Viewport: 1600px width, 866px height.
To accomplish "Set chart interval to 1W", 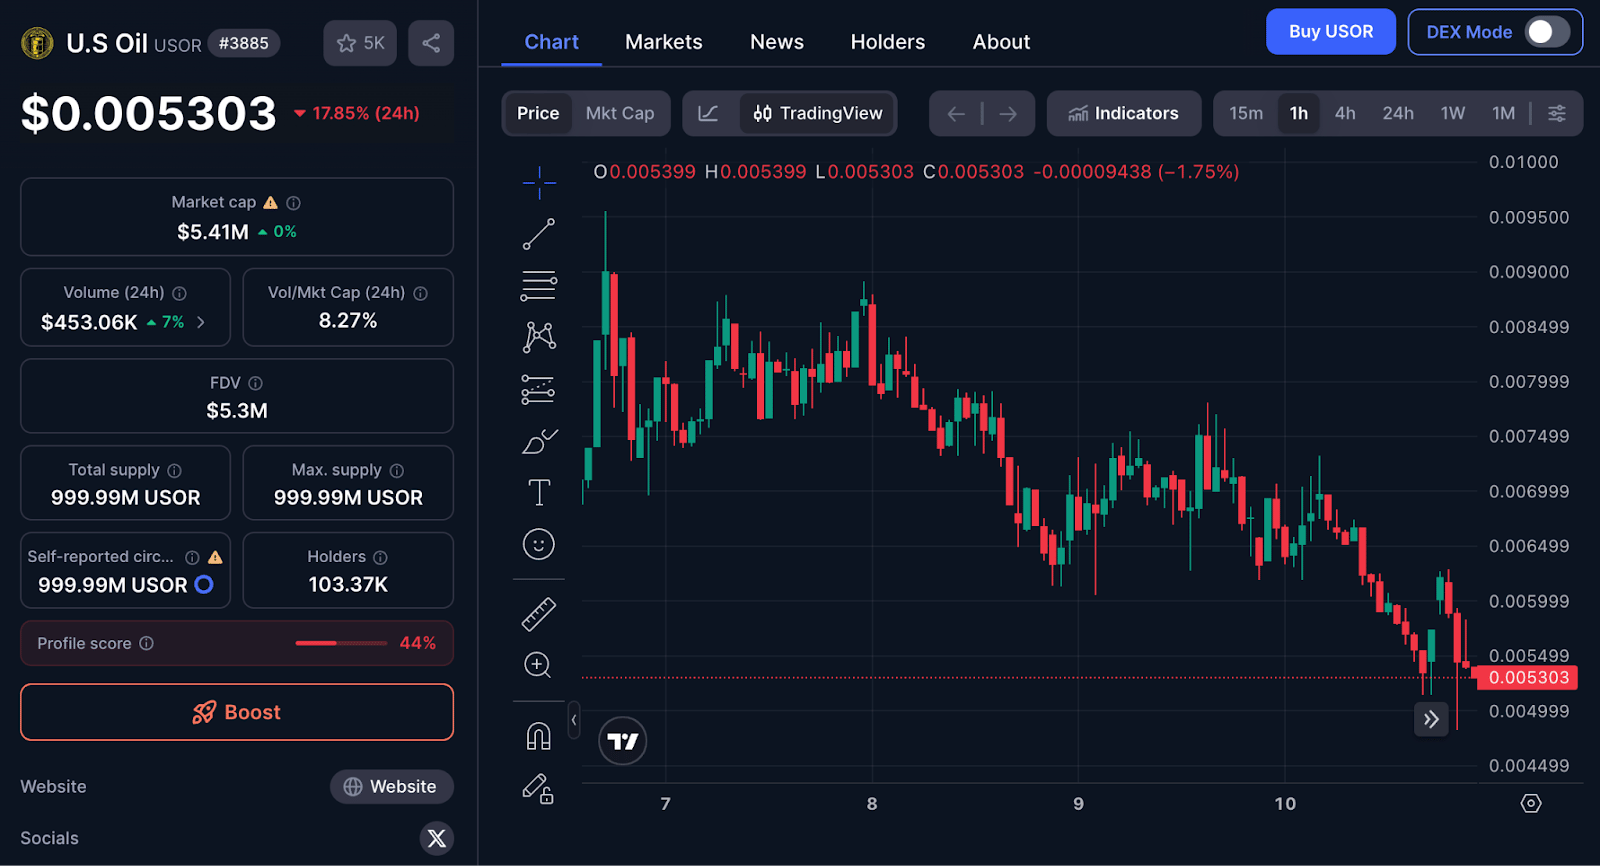I will coord(1453,113).
